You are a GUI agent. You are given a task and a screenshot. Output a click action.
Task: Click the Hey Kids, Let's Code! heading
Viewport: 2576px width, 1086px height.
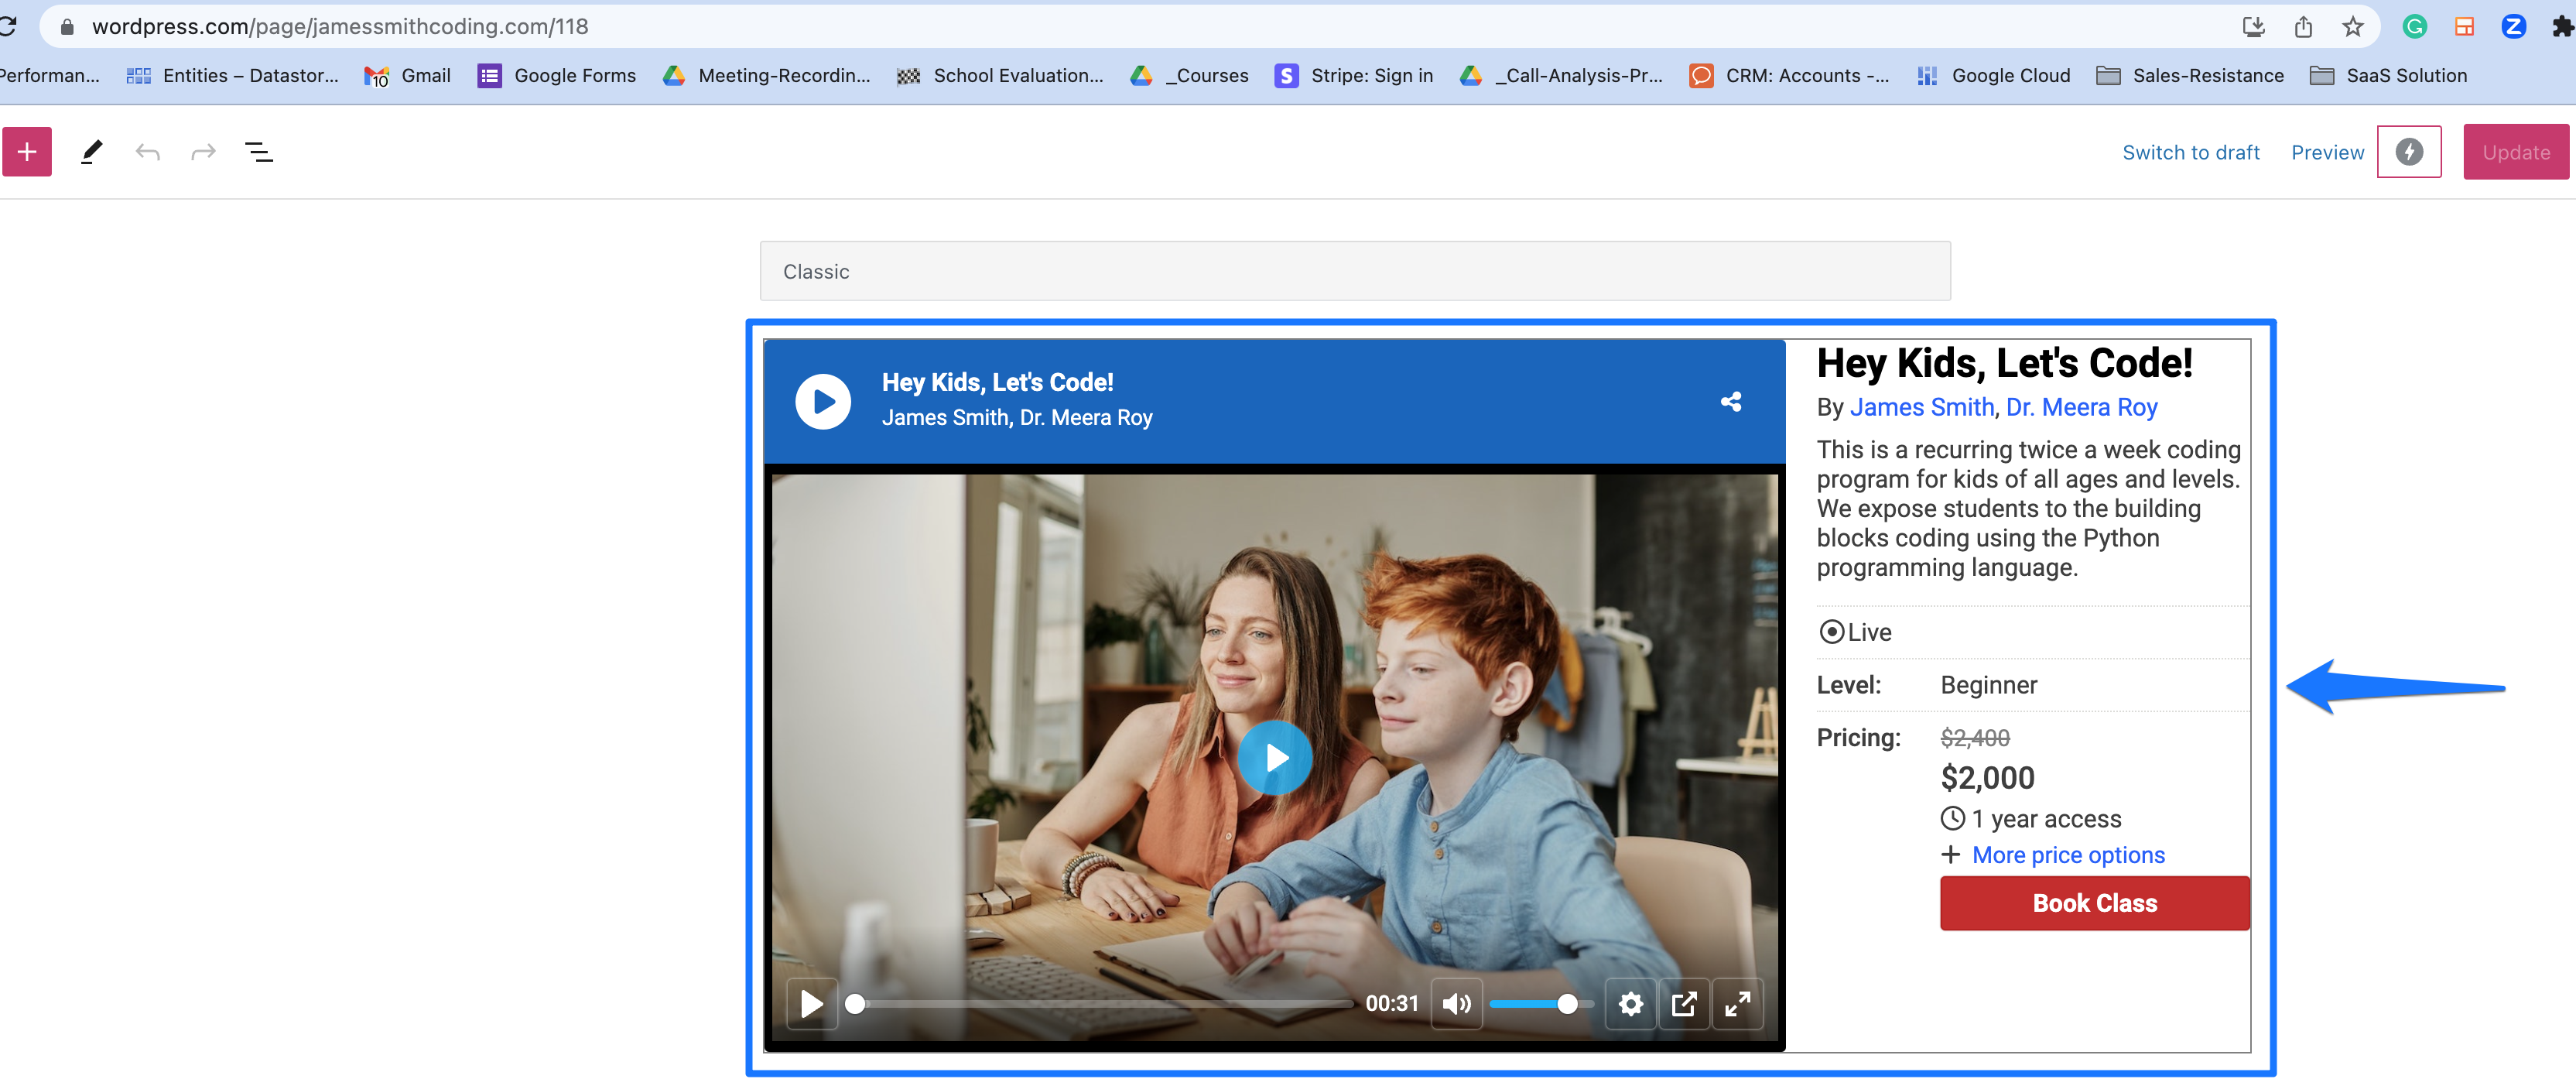[x=2004, y=363]
